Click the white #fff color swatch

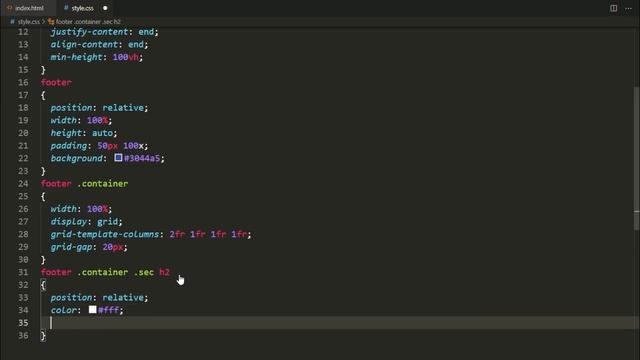coord(93,309)
